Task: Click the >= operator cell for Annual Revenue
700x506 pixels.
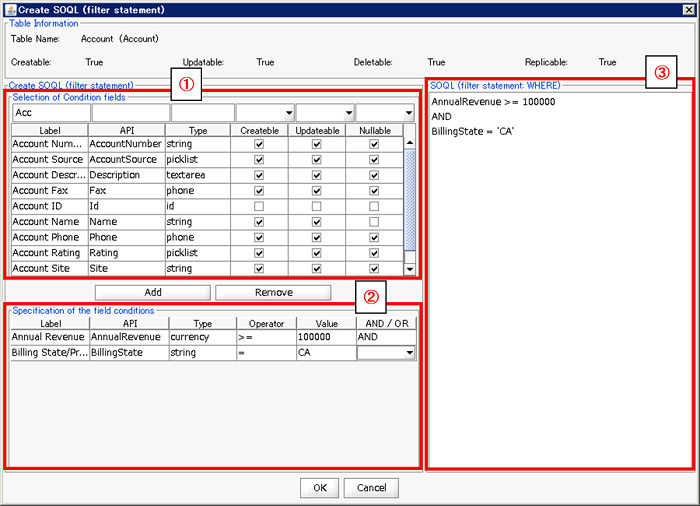Action: pyautogui.click(x=264, y=338)
